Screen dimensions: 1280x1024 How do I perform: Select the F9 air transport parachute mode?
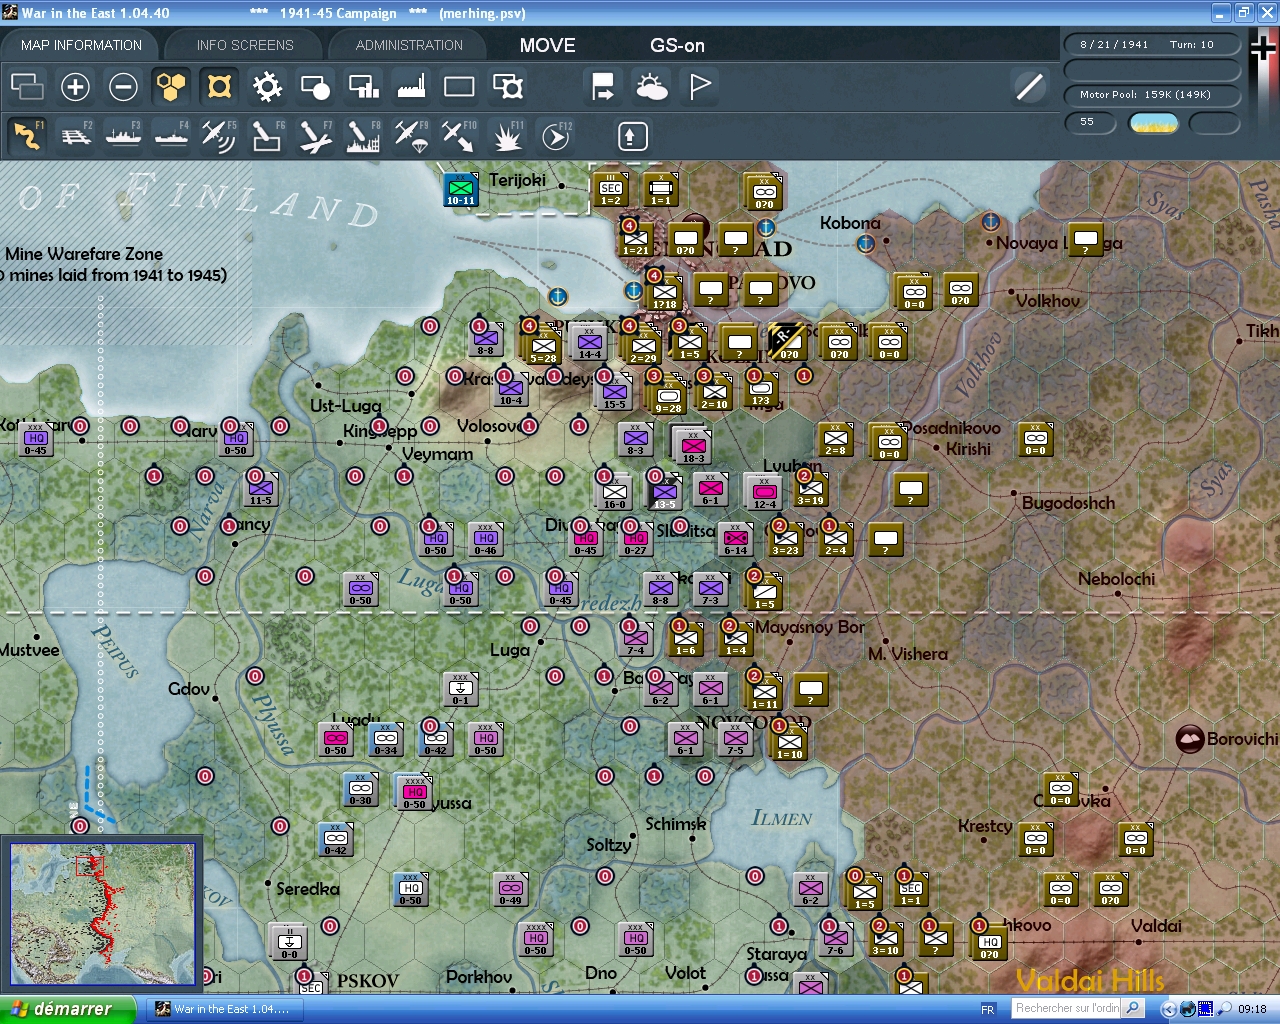pos(411,136)
